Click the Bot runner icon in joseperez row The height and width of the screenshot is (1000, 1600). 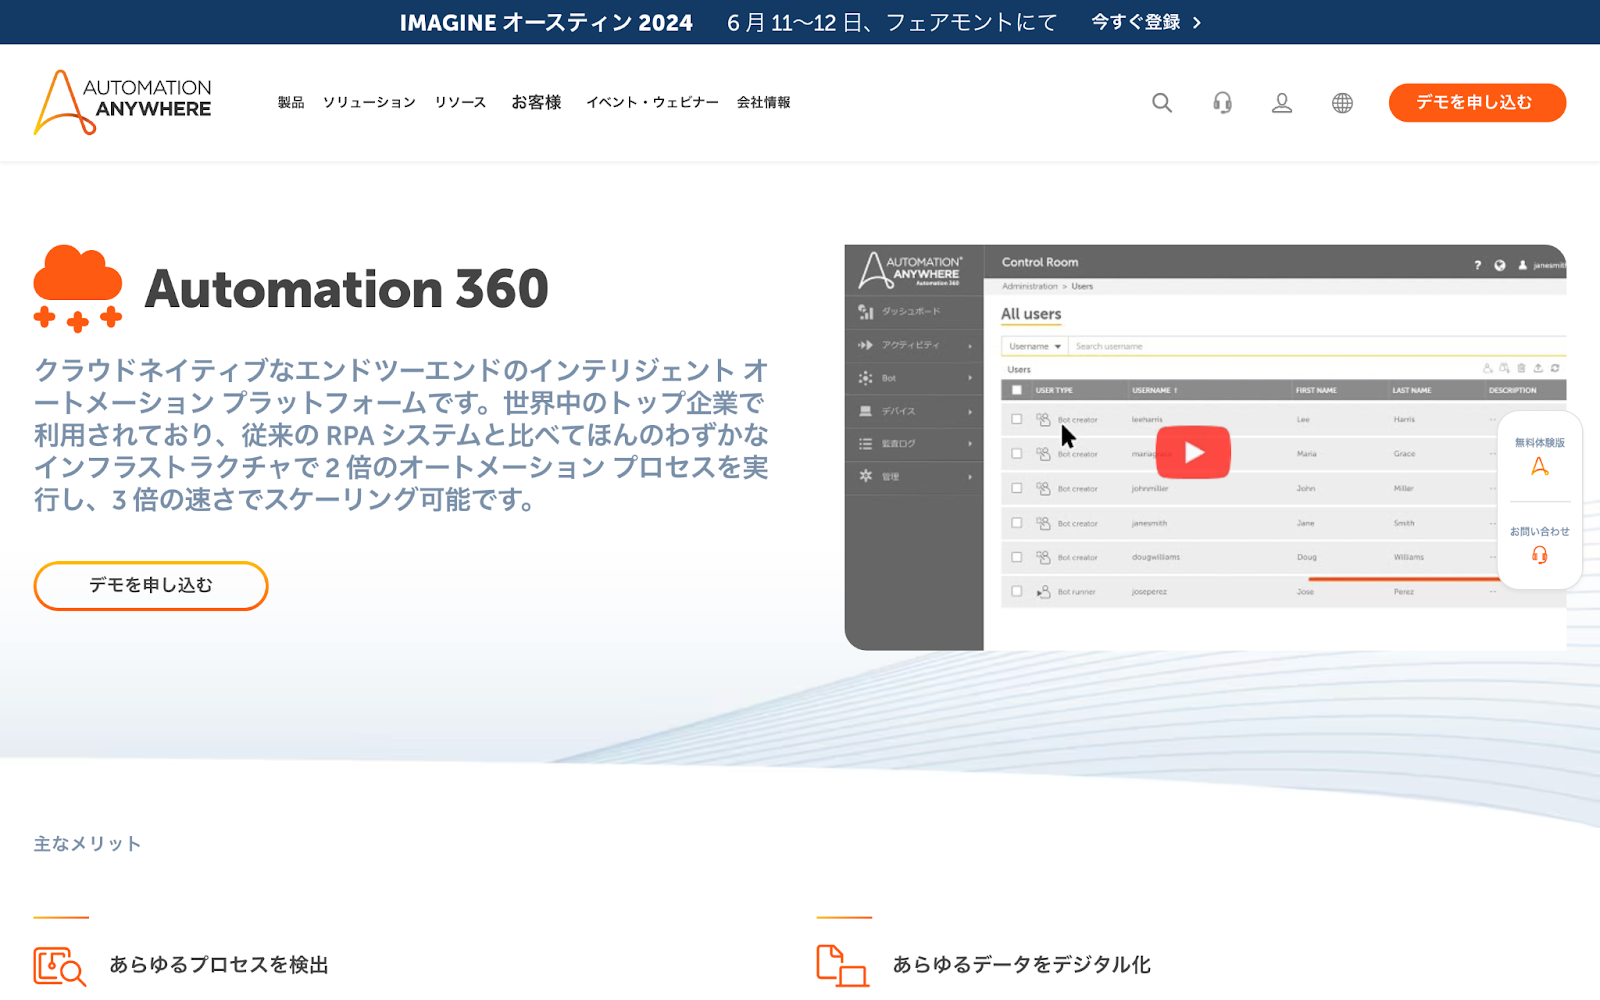1043,592
